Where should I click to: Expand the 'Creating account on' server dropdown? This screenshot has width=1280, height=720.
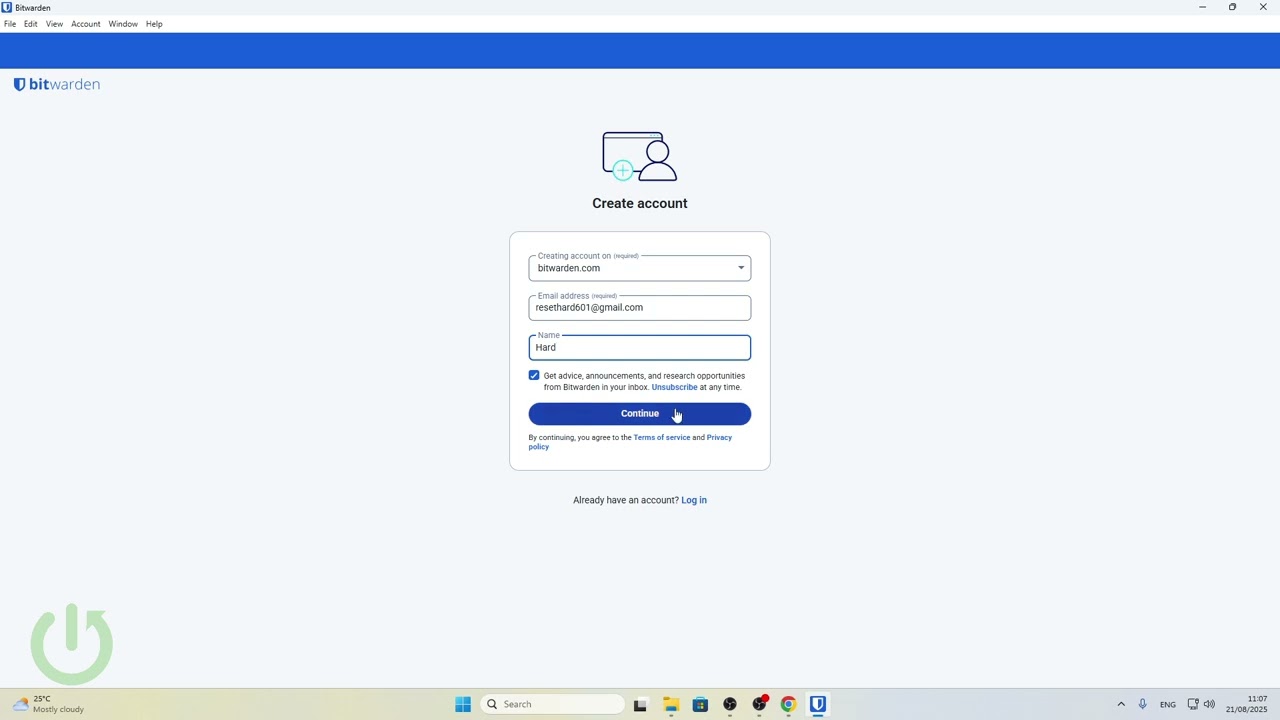coord(640,268)
